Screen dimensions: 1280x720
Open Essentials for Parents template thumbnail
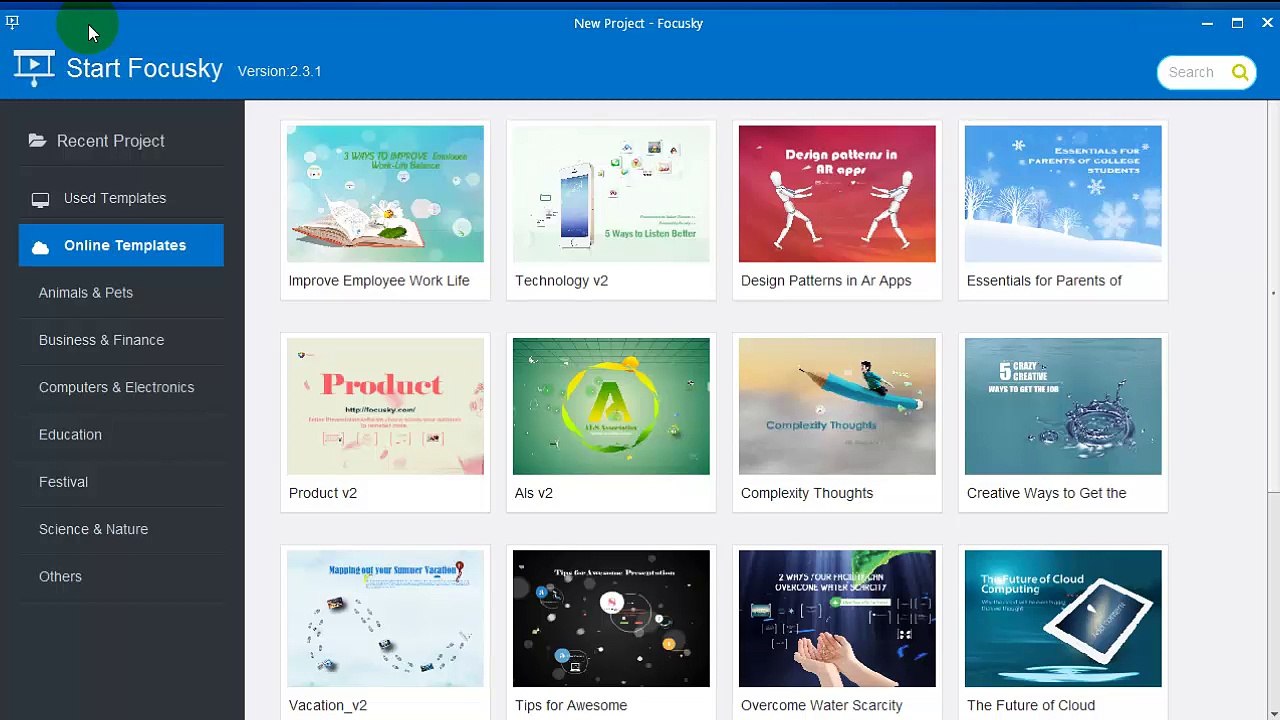click(x=1063, y=193)
